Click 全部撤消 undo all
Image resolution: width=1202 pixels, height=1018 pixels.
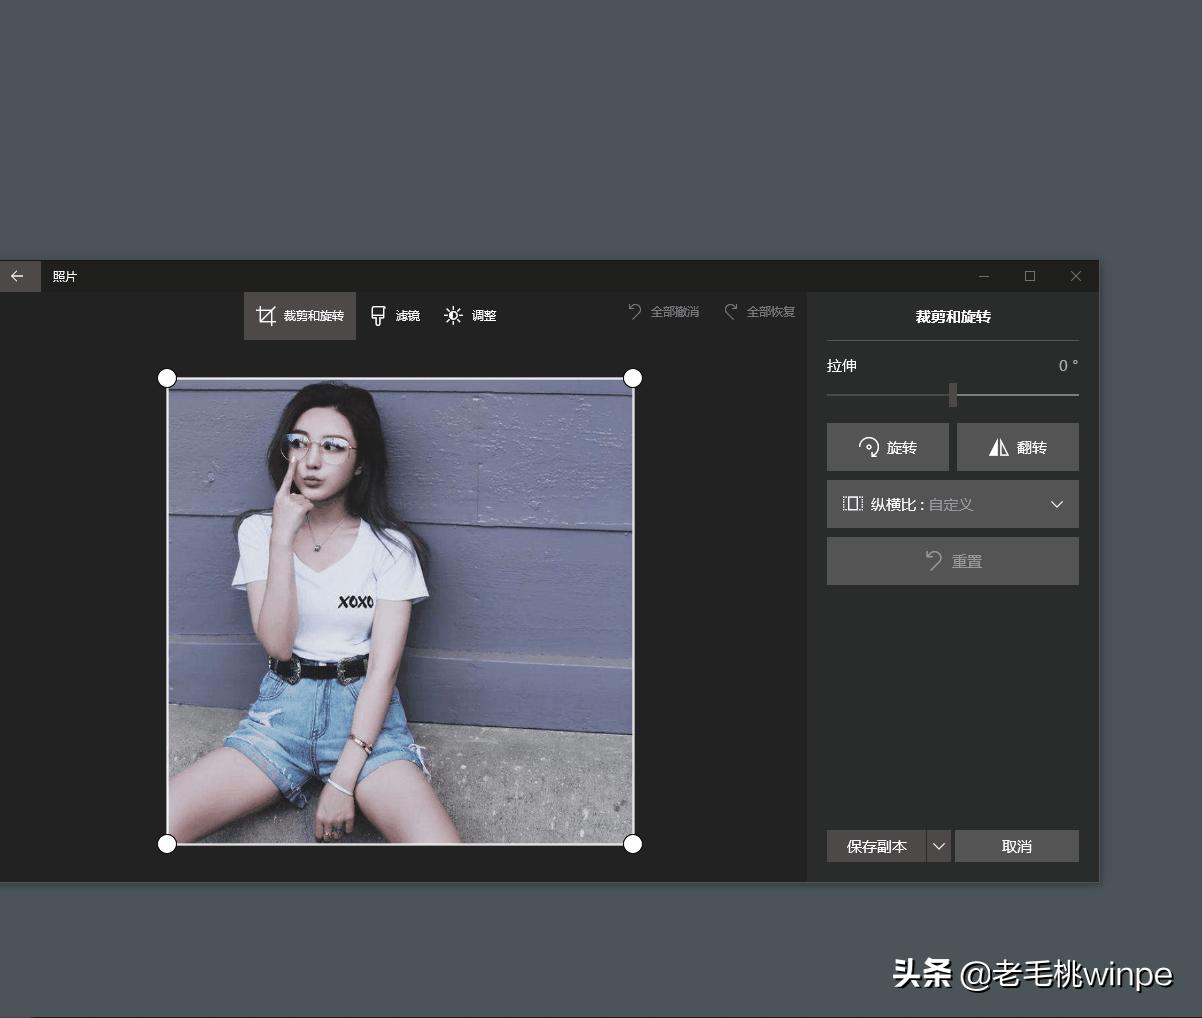[x=663, y=312]
